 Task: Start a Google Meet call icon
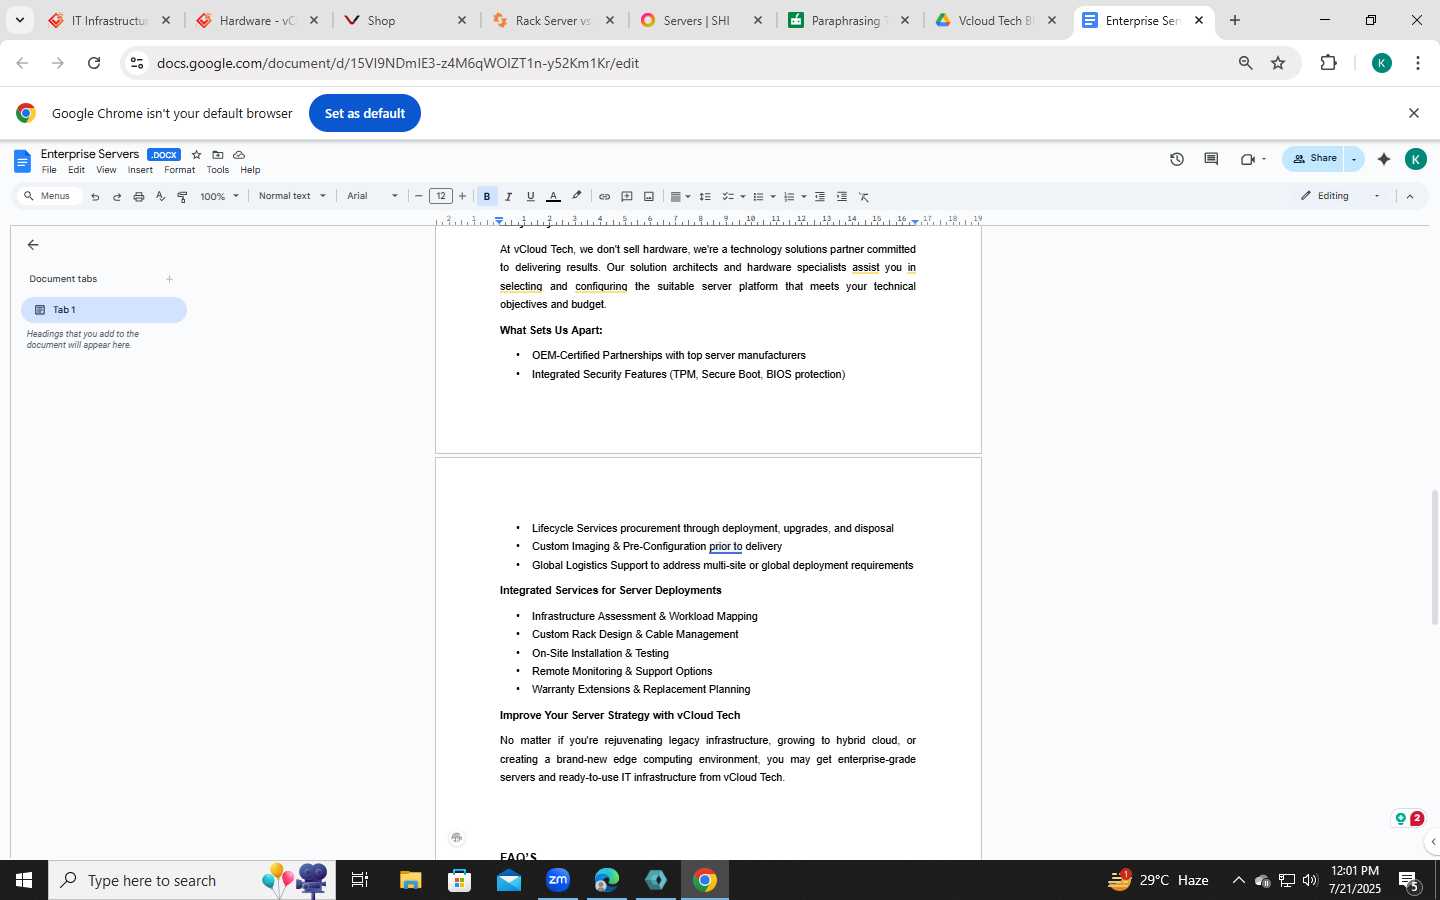click(x=1248, y=159)
